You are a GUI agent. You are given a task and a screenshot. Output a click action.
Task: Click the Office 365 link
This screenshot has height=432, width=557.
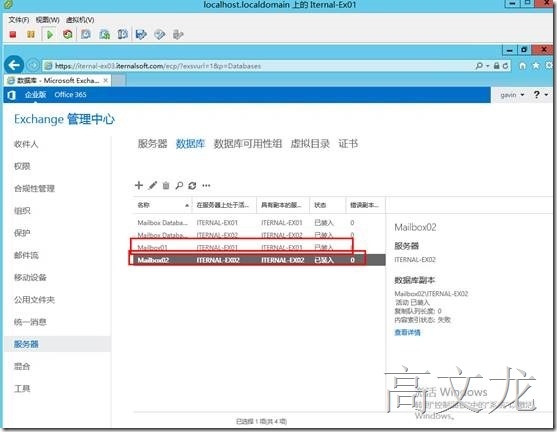pos(70,94)
